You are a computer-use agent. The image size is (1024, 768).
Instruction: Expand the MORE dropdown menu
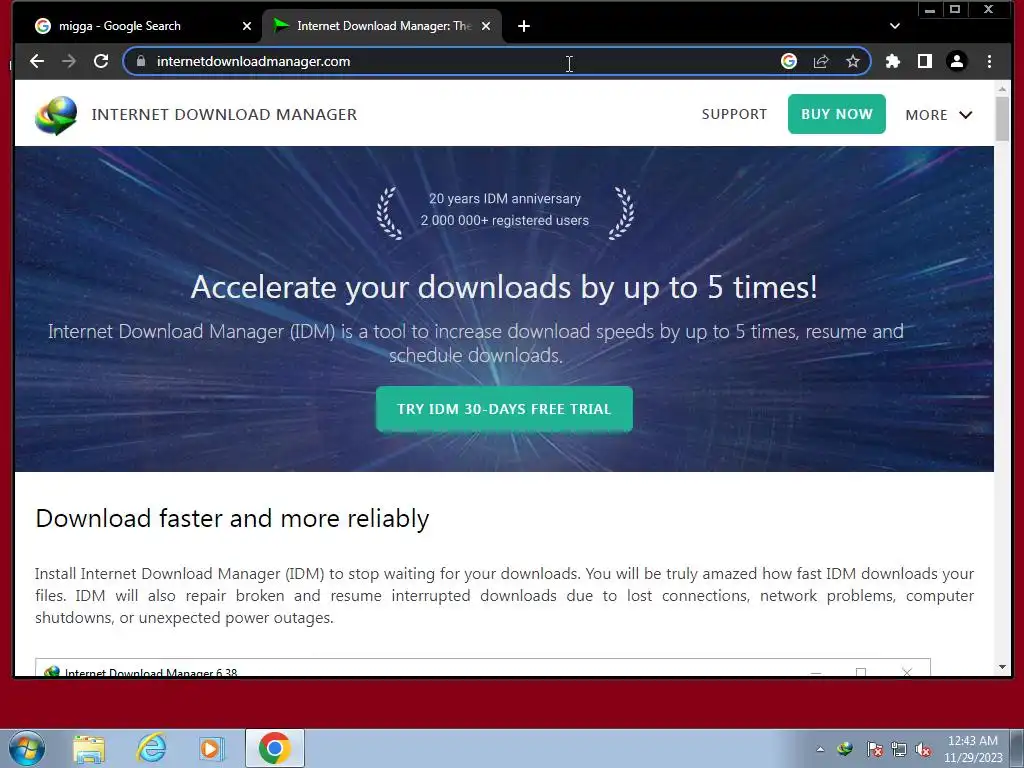939,115
